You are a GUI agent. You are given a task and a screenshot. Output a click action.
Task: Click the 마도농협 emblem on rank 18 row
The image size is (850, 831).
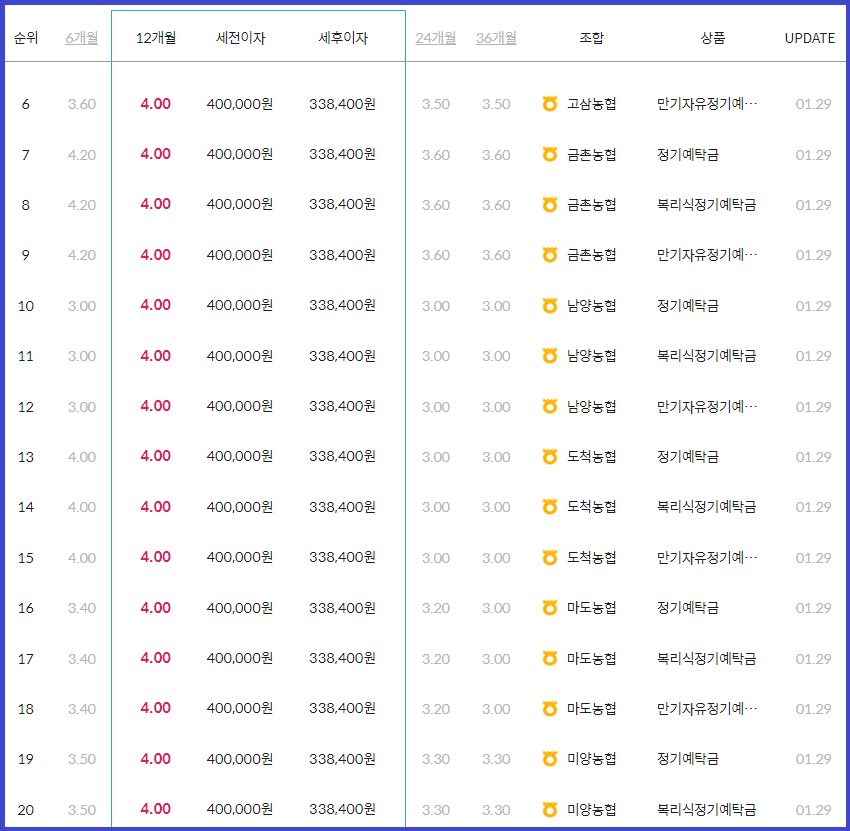[x=547, y=708]
